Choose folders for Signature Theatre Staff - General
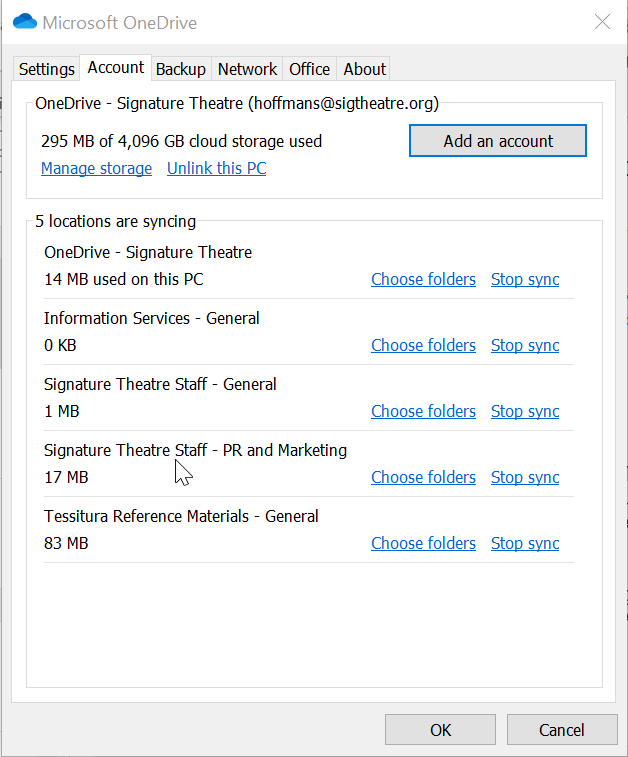The height and width of the screenshot is (757, 628). coord(423,411)
